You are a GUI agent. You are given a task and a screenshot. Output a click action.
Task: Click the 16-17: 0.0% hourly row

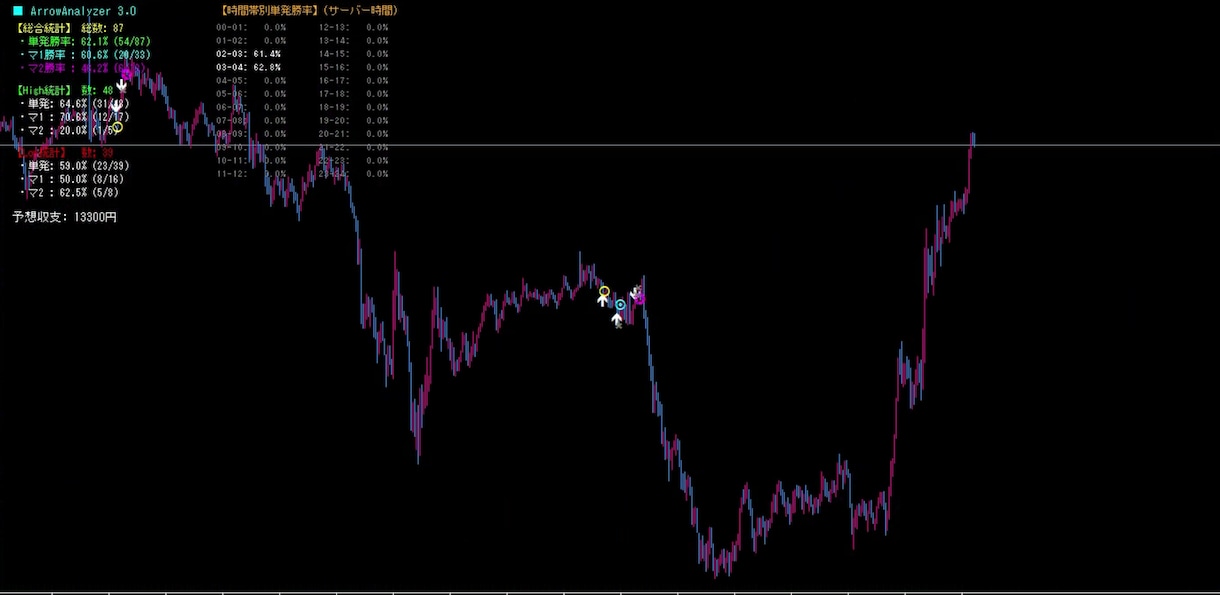point(353,80)
